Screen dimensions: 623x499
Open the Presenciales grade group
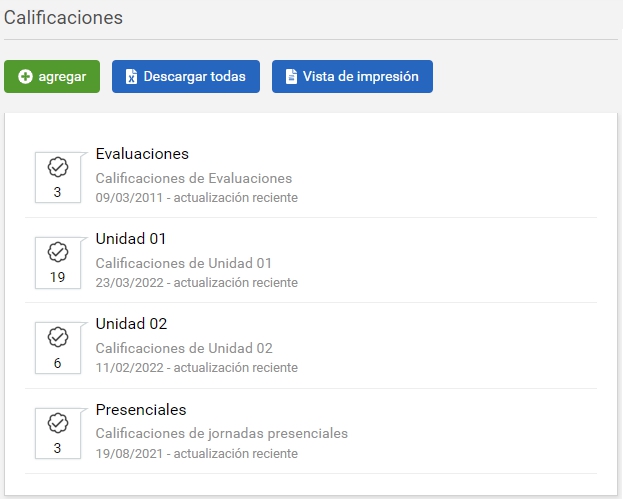pos(141,410)
